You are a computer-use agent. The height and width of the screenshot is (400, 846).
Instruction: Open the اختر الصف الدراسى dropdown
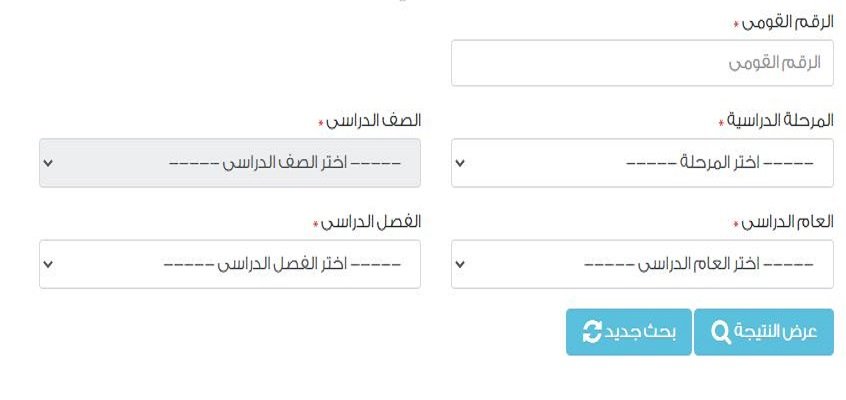(x=230, y=162)
